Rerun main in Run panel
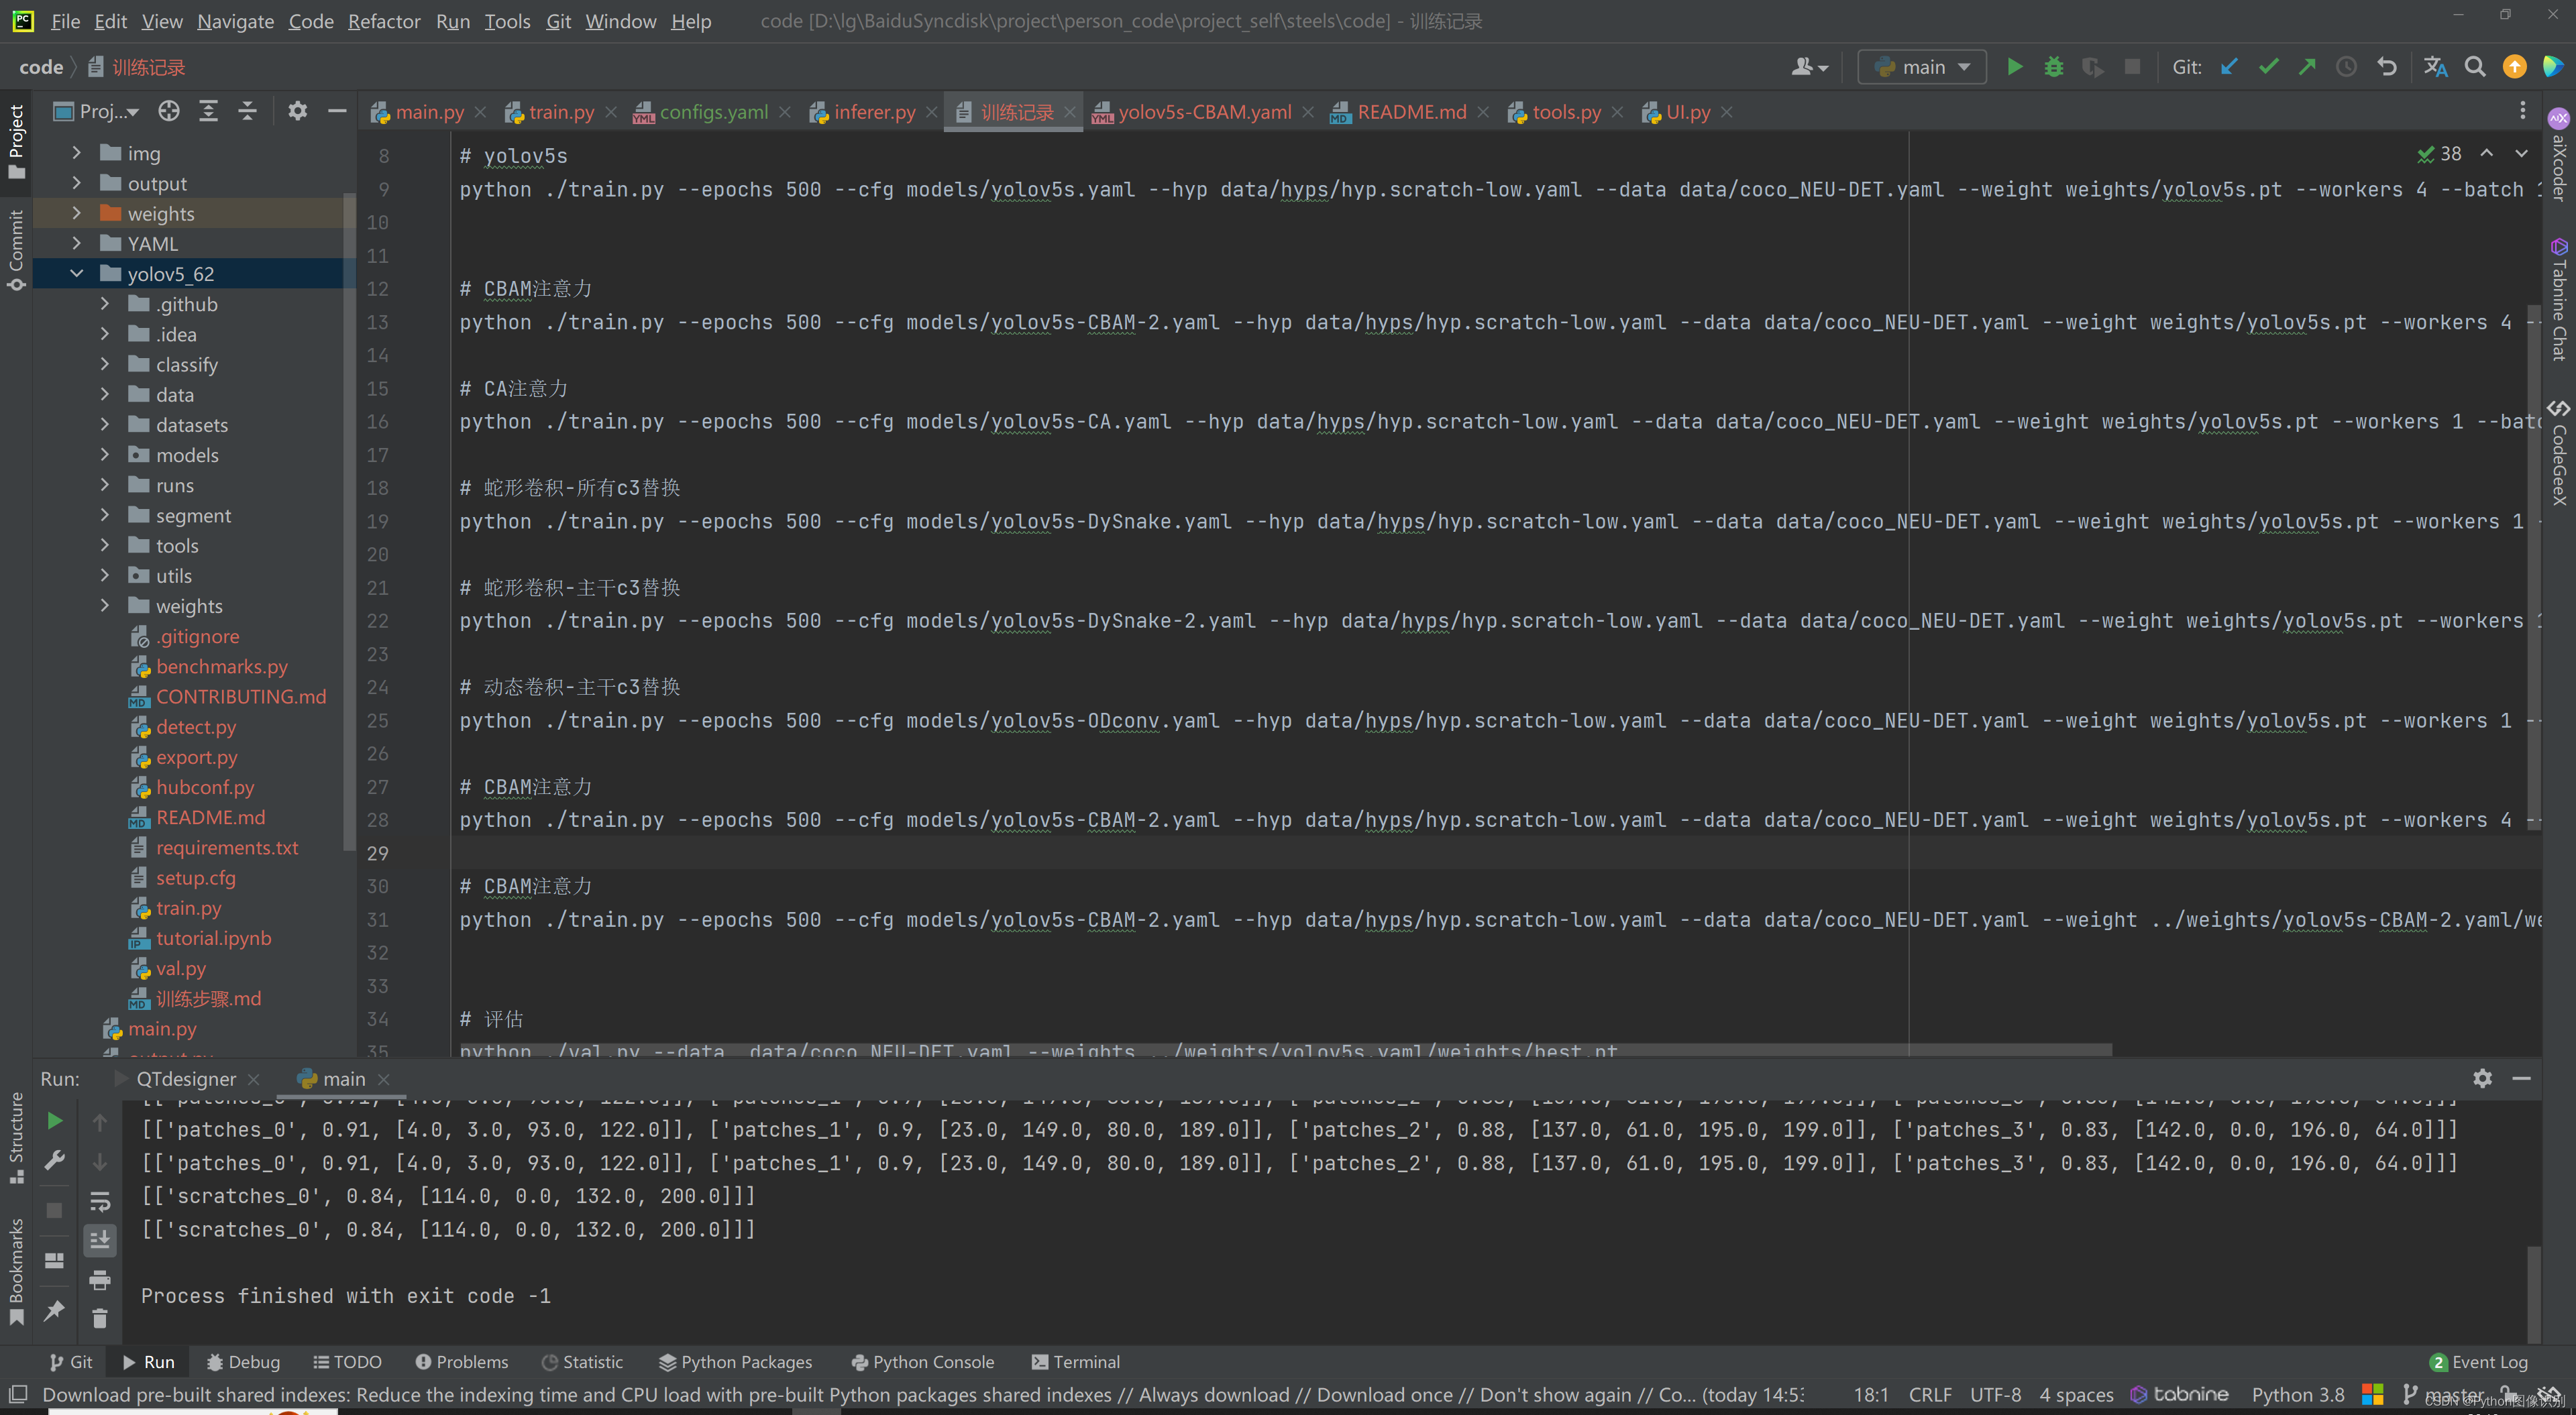This screenshot has width=2576, height=1415. pyautogui.click(x=55, y=1121)
